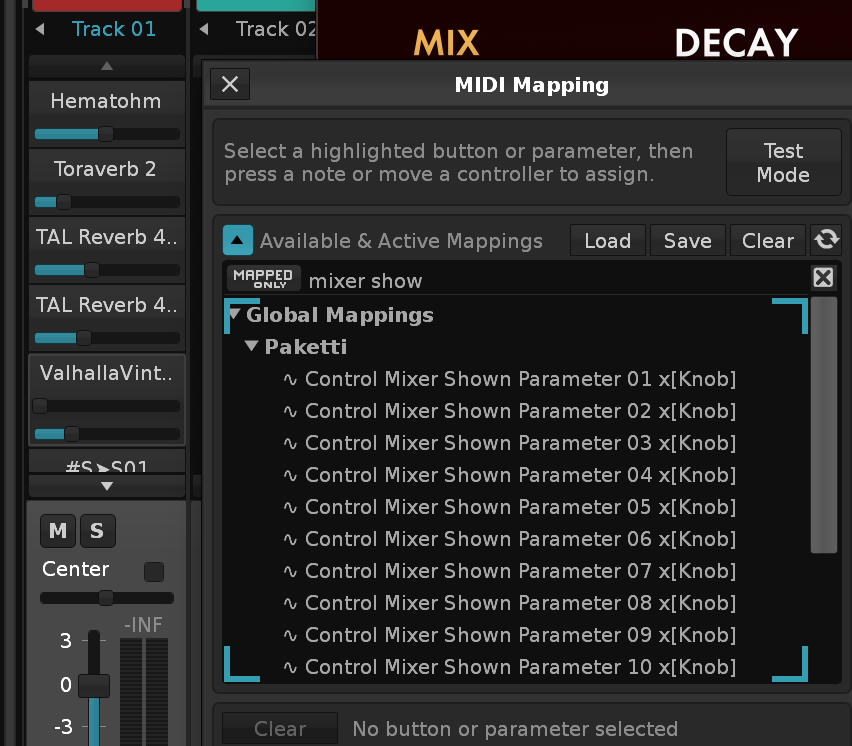Solo the track with S button

coord(97,531)
